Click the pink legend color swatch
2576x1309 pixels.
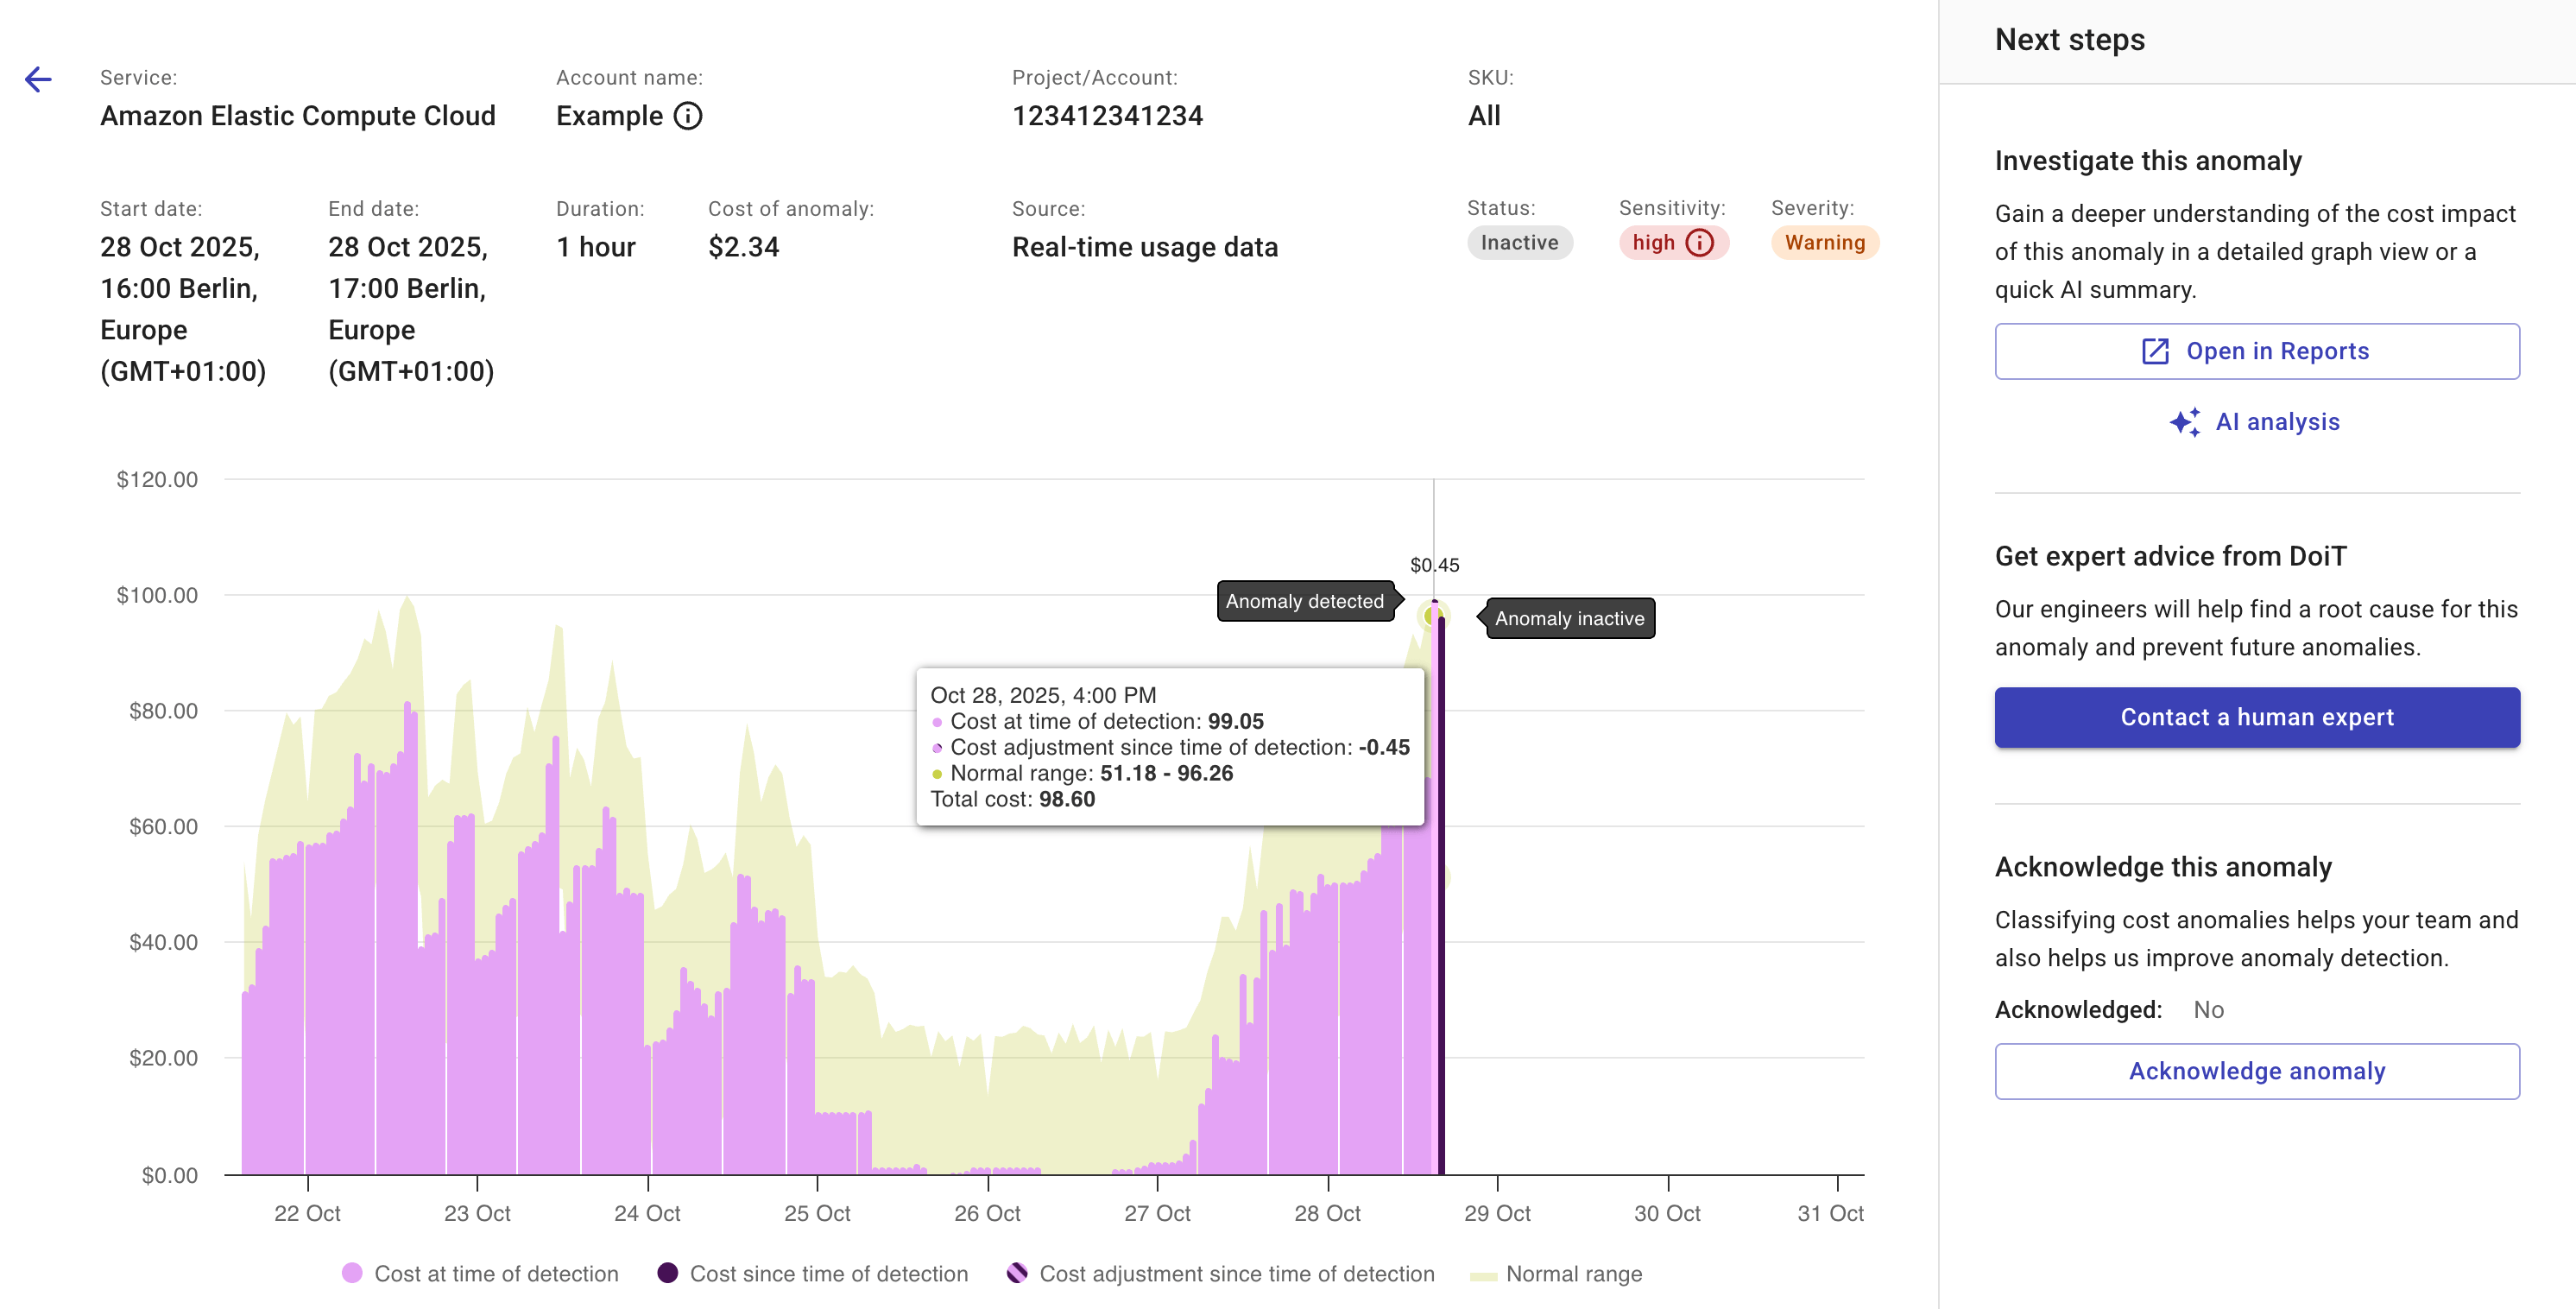click(x=352, y=1273)
